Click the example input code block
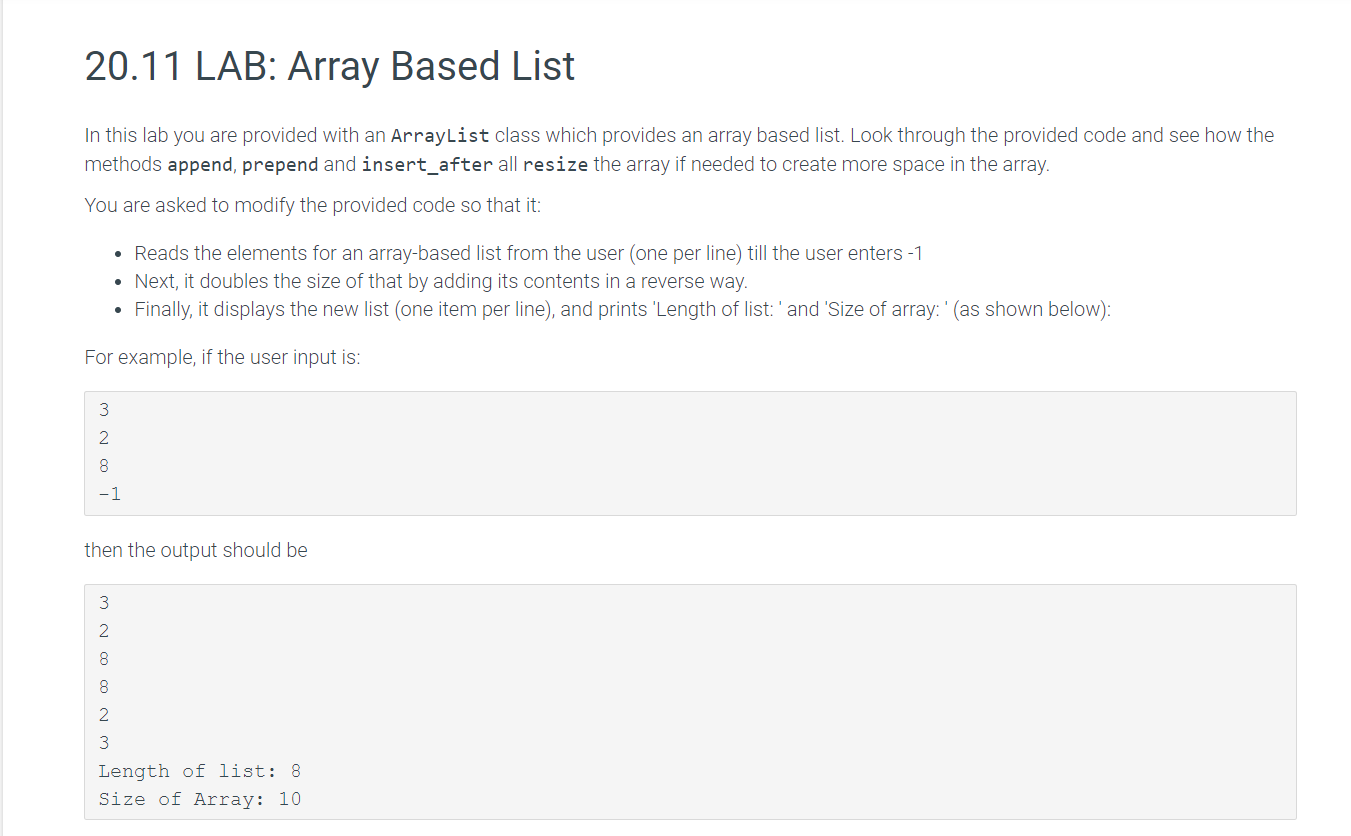Image resolution: width=1351 pixels, height=836 pixels. pyautogui.click(x=690, y=452)
